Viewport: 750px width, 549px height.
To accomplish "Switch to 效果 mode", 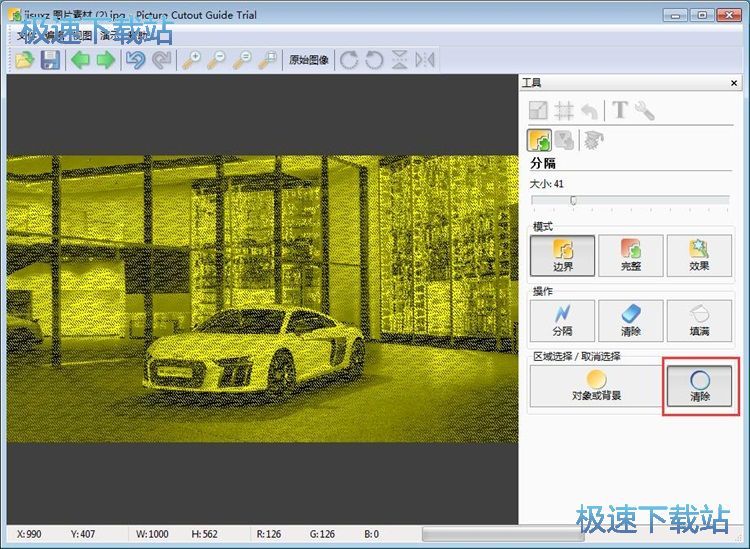I will (x=698, y=255).
